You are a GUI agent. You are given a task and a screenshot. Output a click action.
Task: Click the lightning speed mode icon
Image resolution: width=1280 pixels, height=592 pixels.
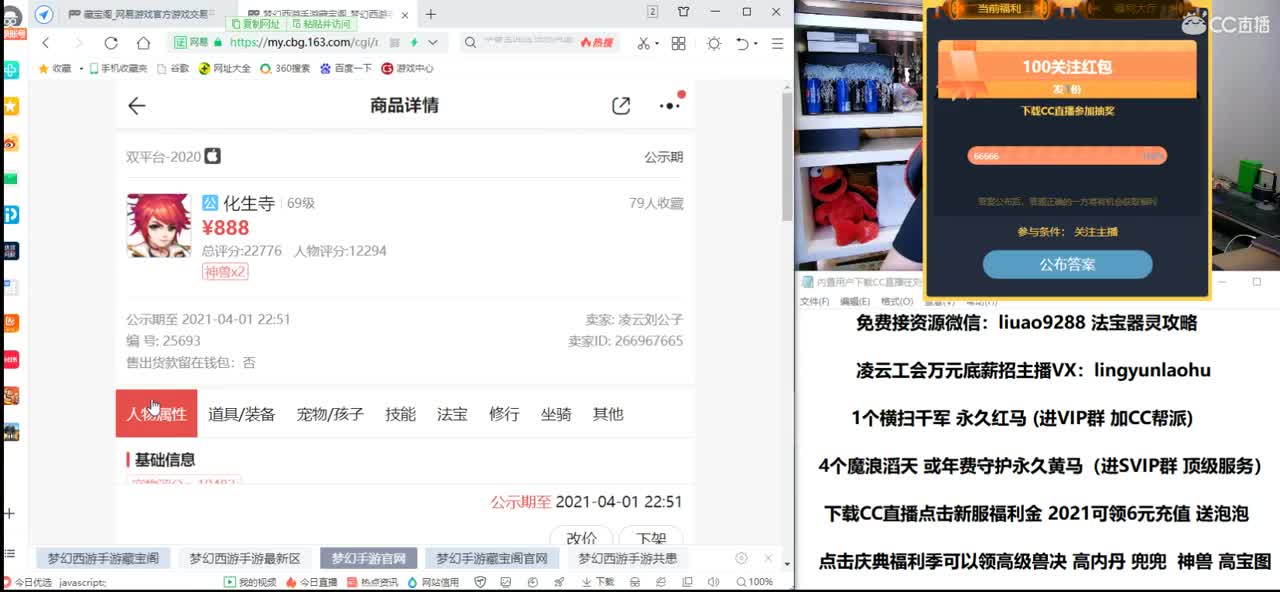(414, 43)
